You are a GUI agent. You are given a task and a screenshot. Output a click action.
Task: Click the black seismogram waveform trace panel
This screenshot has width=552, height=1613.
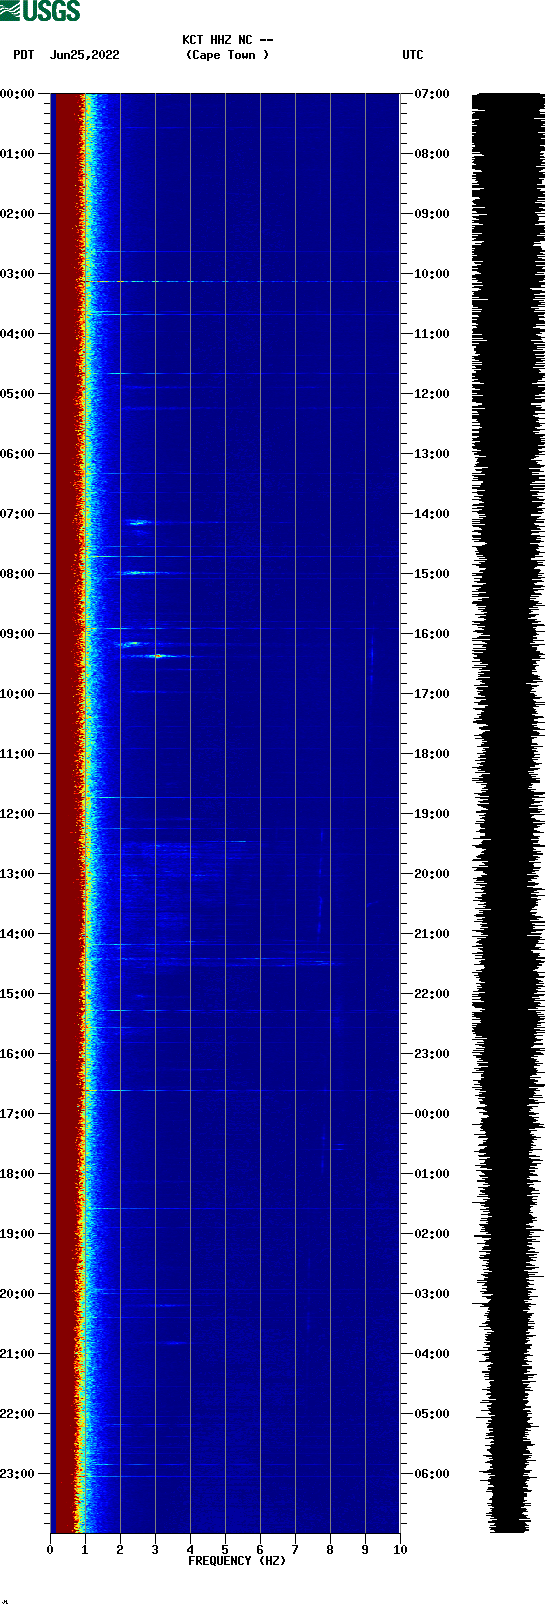508,813
